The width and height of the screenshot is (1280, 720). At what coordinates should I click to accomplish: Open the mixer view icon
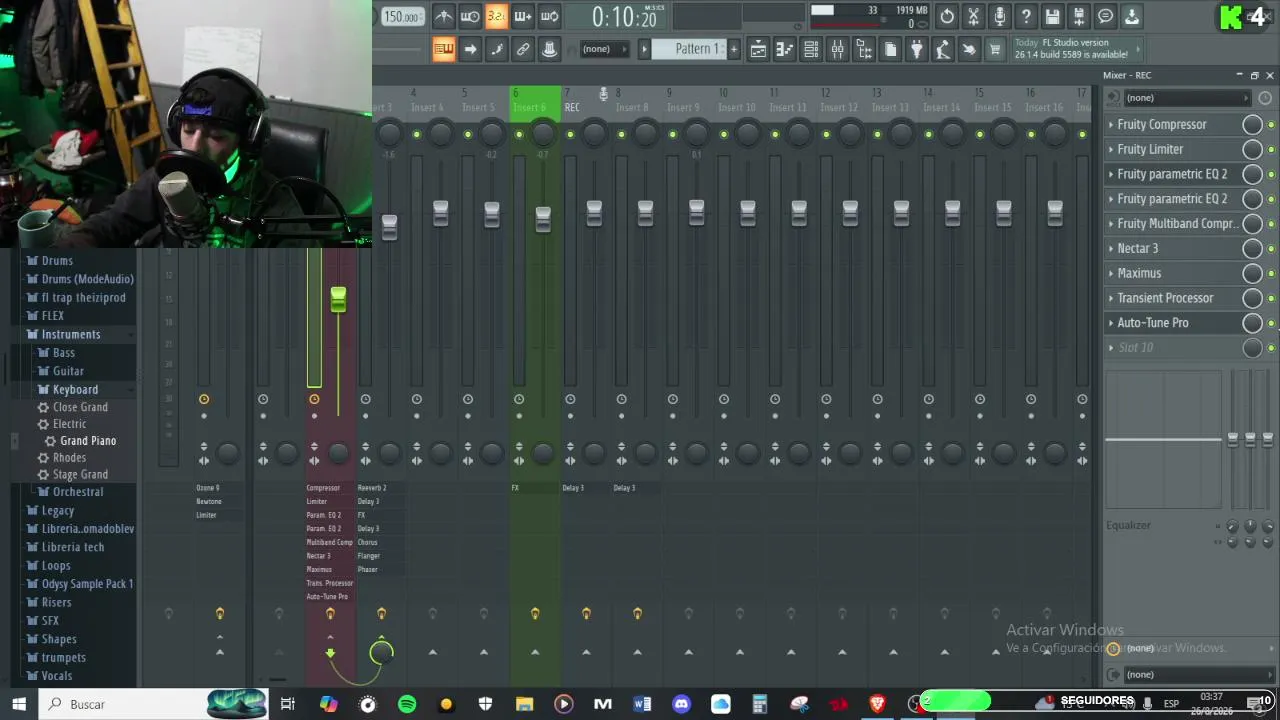click(x=838, y=49)
